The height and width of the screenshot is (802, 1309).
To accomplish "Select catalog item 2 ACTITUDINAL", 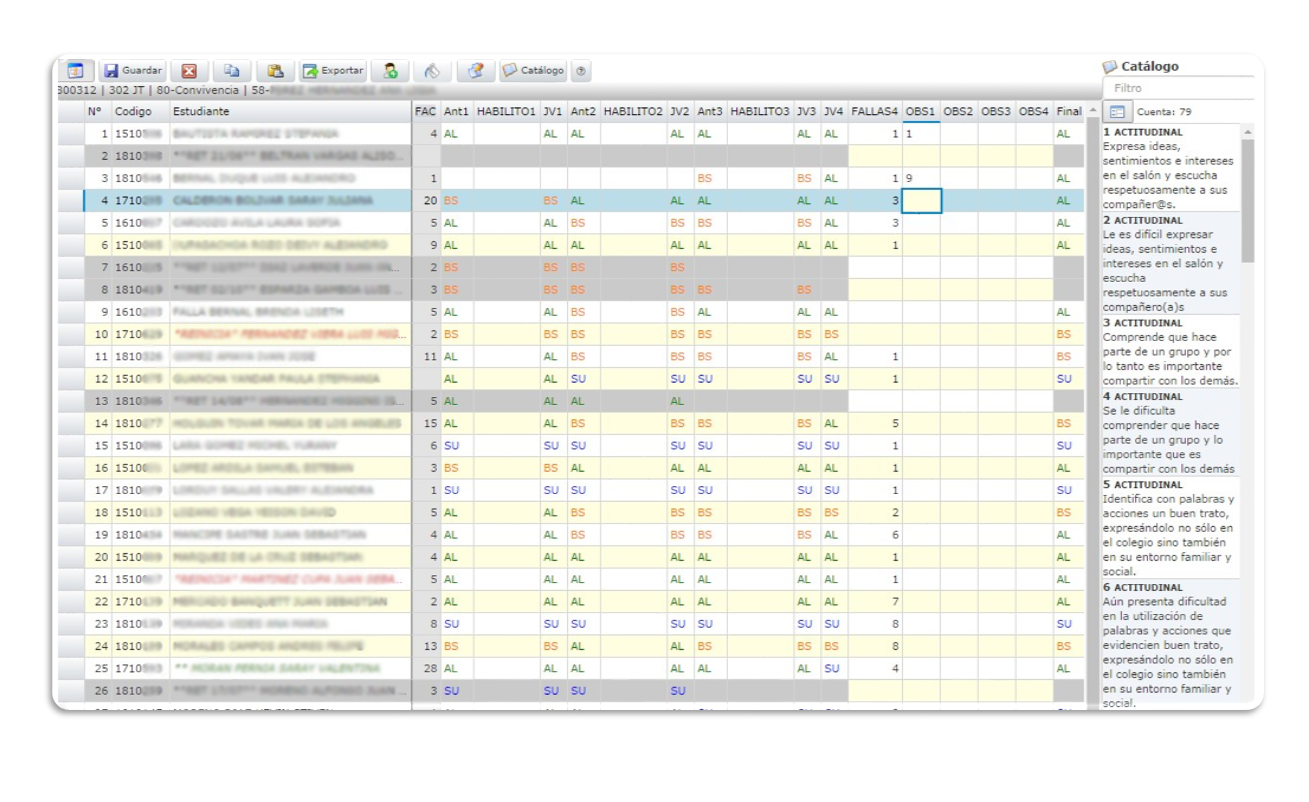I will pos(1171,264).
